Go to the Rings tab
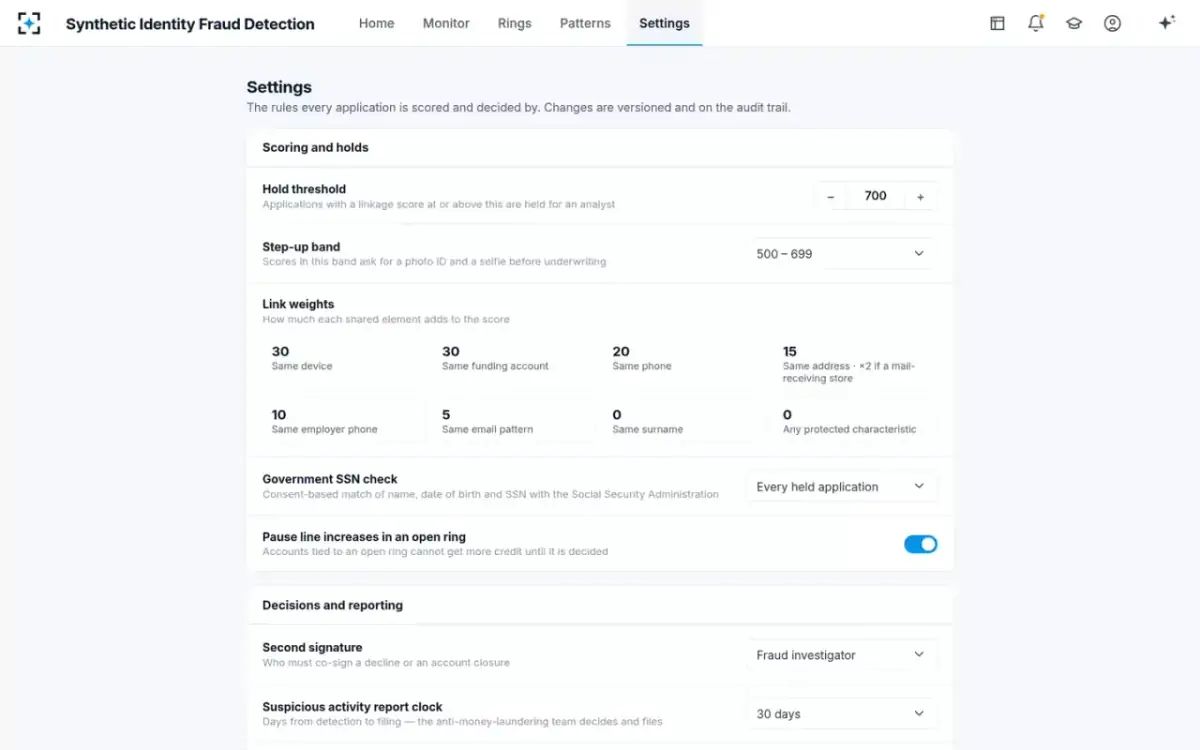Screen dimensions: 1200x750 515,23
